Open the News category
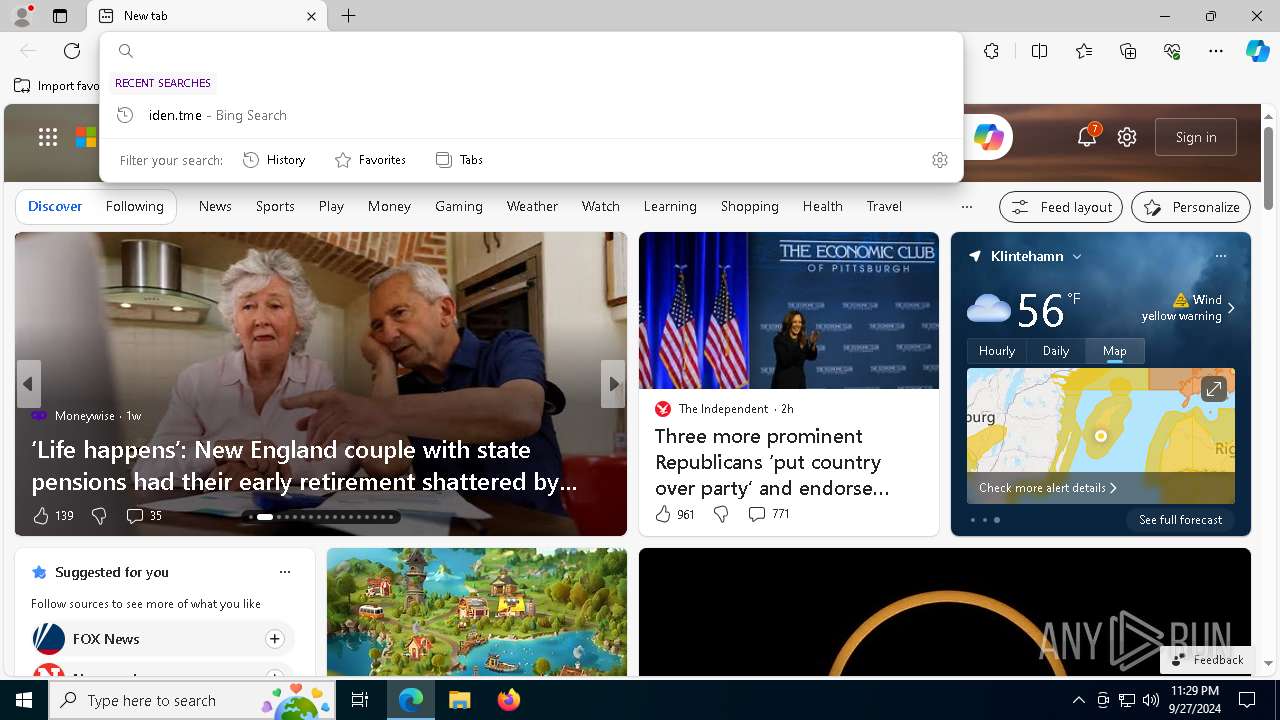 coord(215,206)
